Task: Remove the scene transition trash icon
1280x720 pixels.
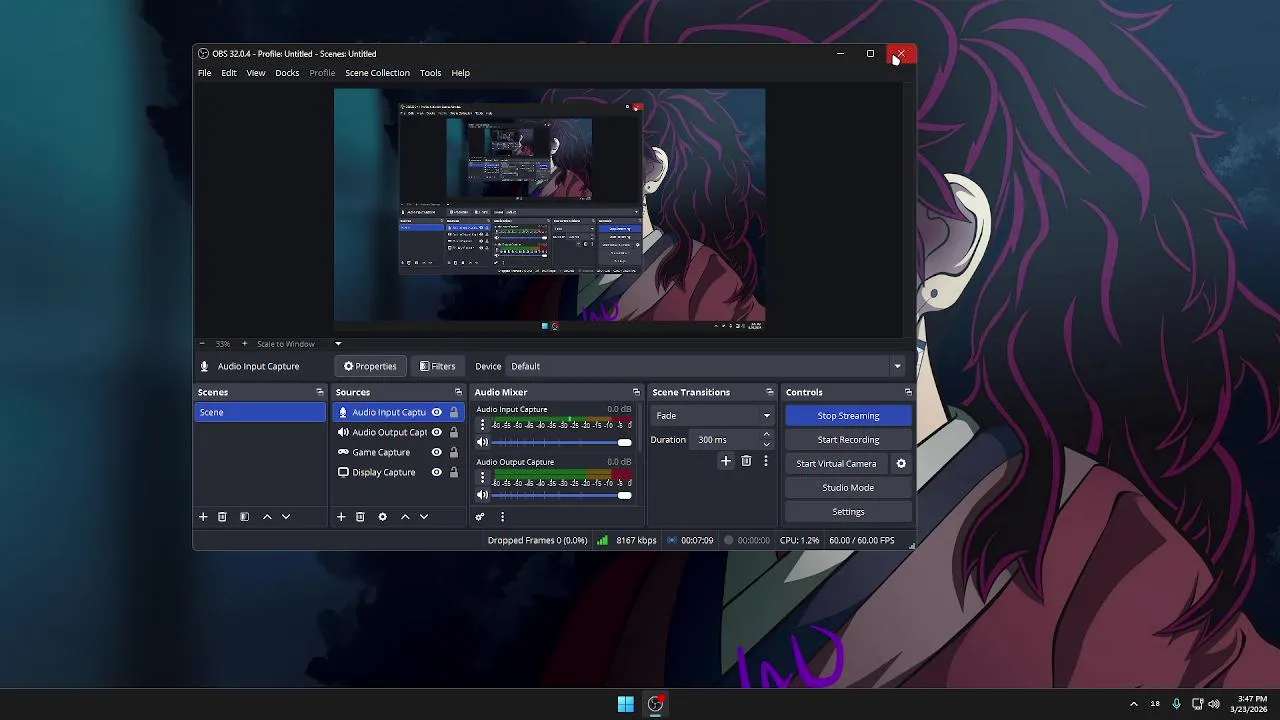Action: pyautogui.click(x=746, y=461)
